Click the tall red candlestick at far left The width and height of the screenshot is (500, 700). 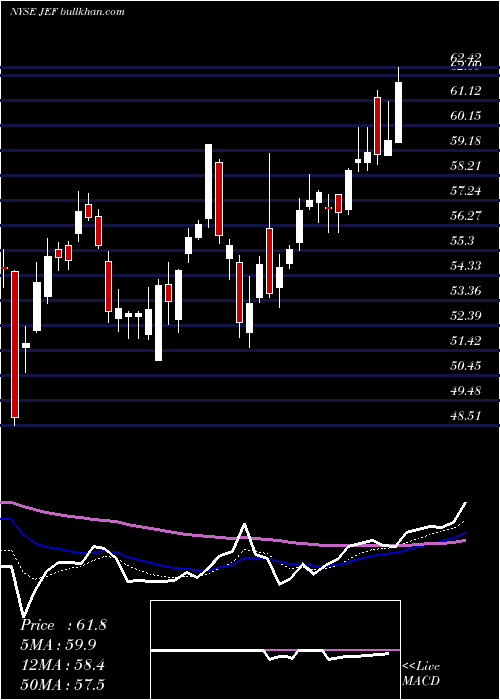click(15, 344)
